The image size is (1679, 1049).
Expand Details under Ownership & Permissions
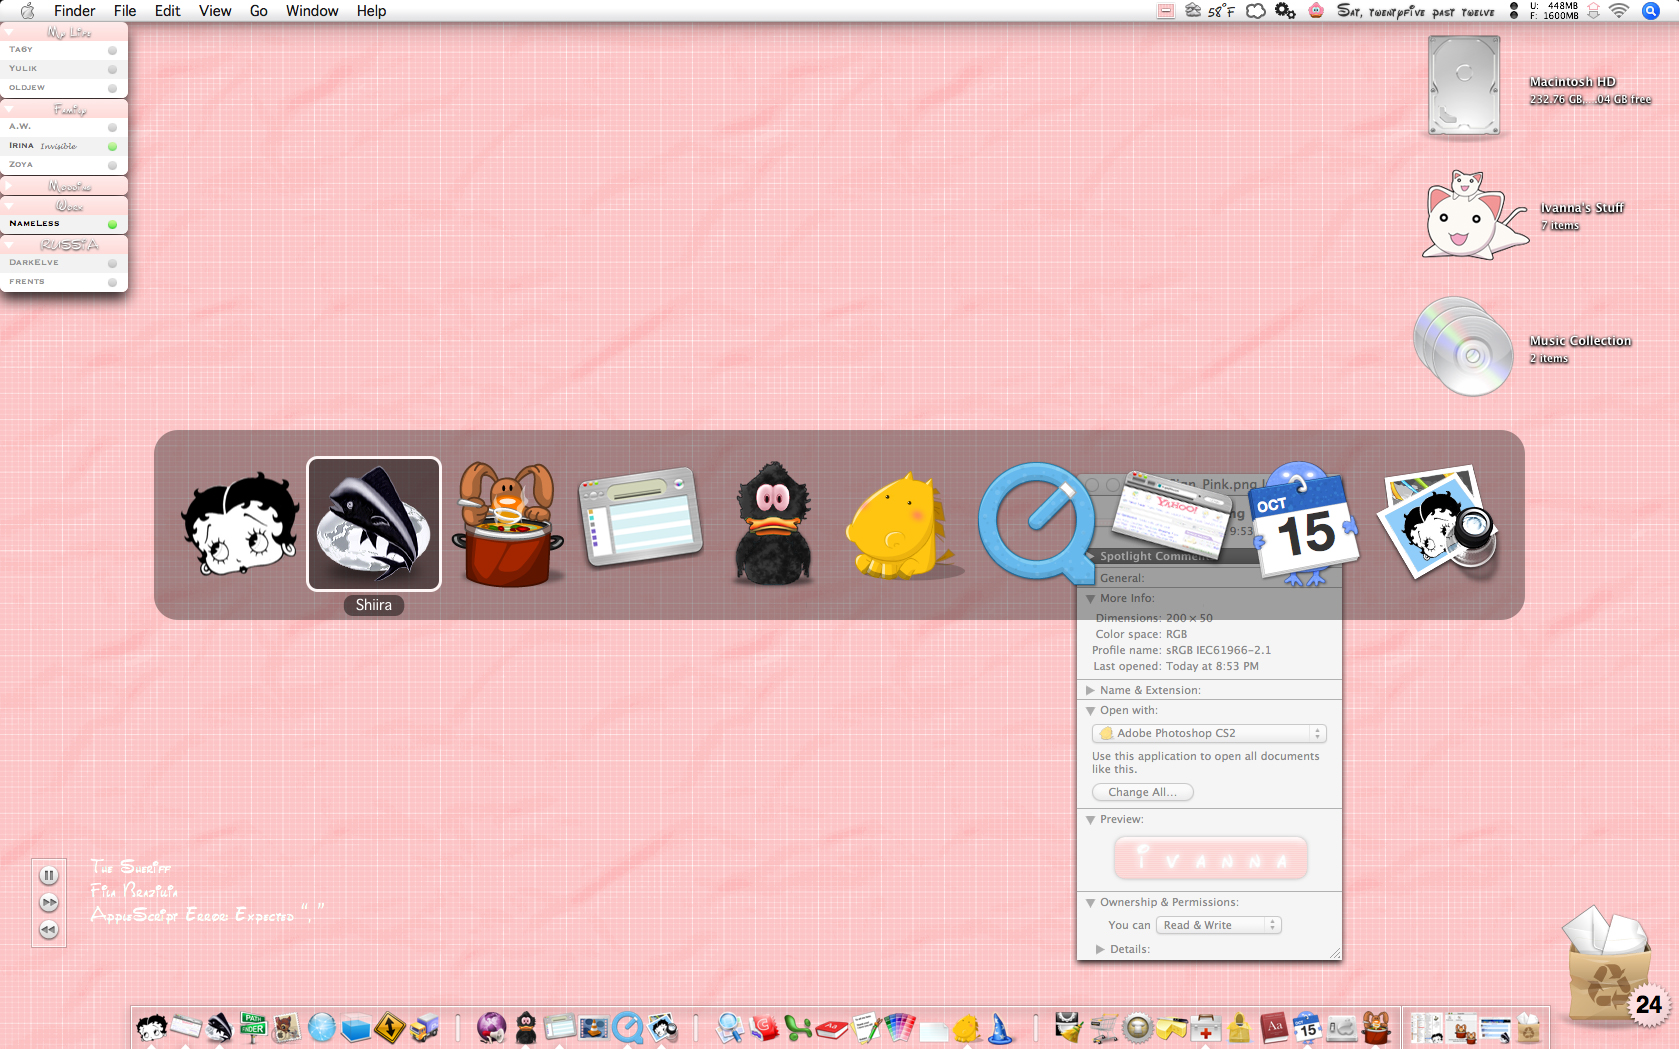point(1100,949)
